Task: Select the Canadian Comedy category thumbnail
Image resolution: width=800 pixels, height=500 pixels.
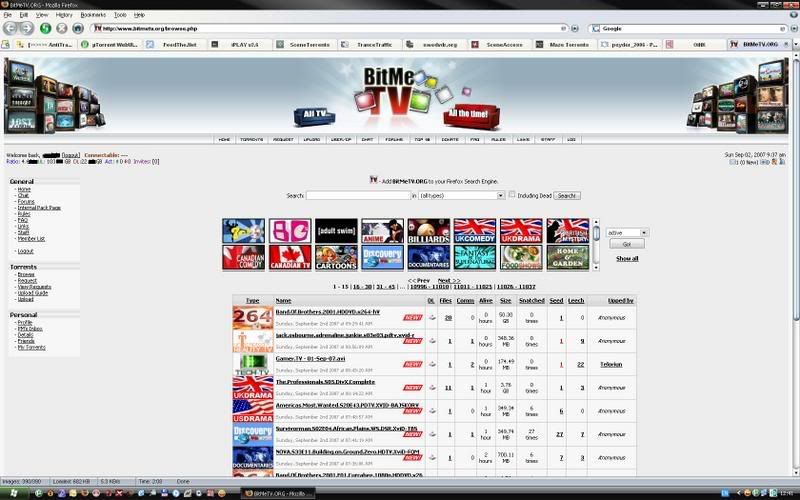Action: coord(243,258)
